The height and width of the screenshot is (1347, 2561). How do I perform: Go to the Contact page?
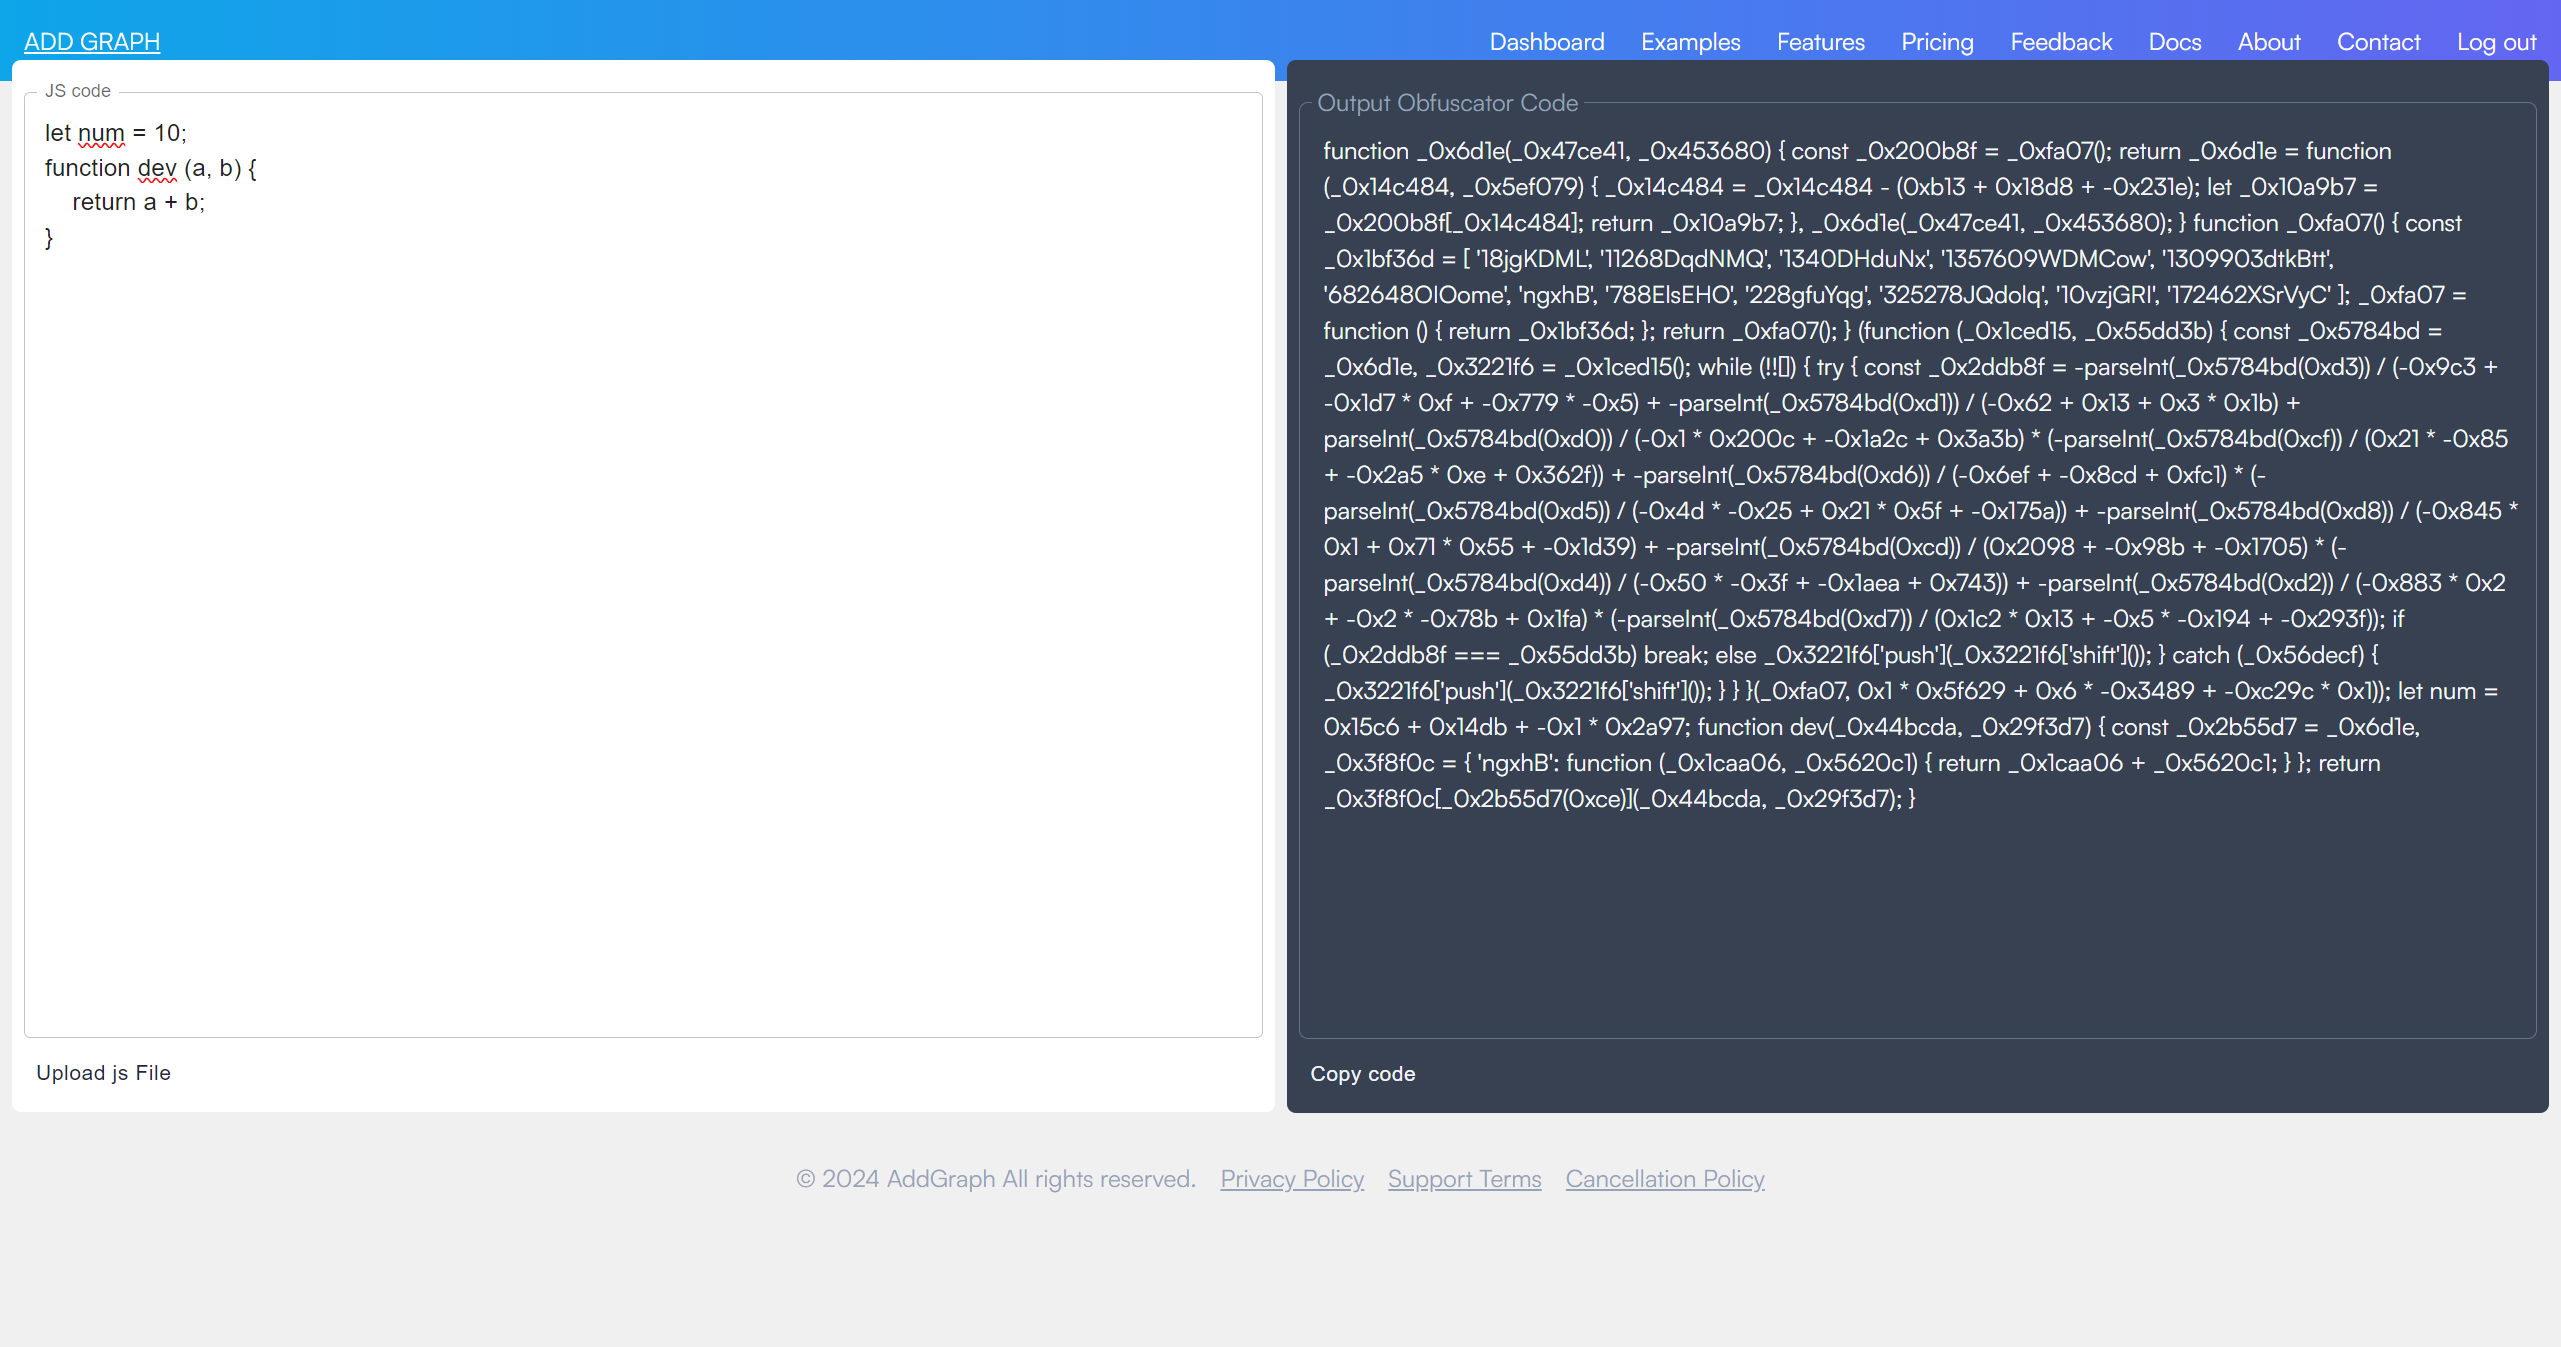2378,42
